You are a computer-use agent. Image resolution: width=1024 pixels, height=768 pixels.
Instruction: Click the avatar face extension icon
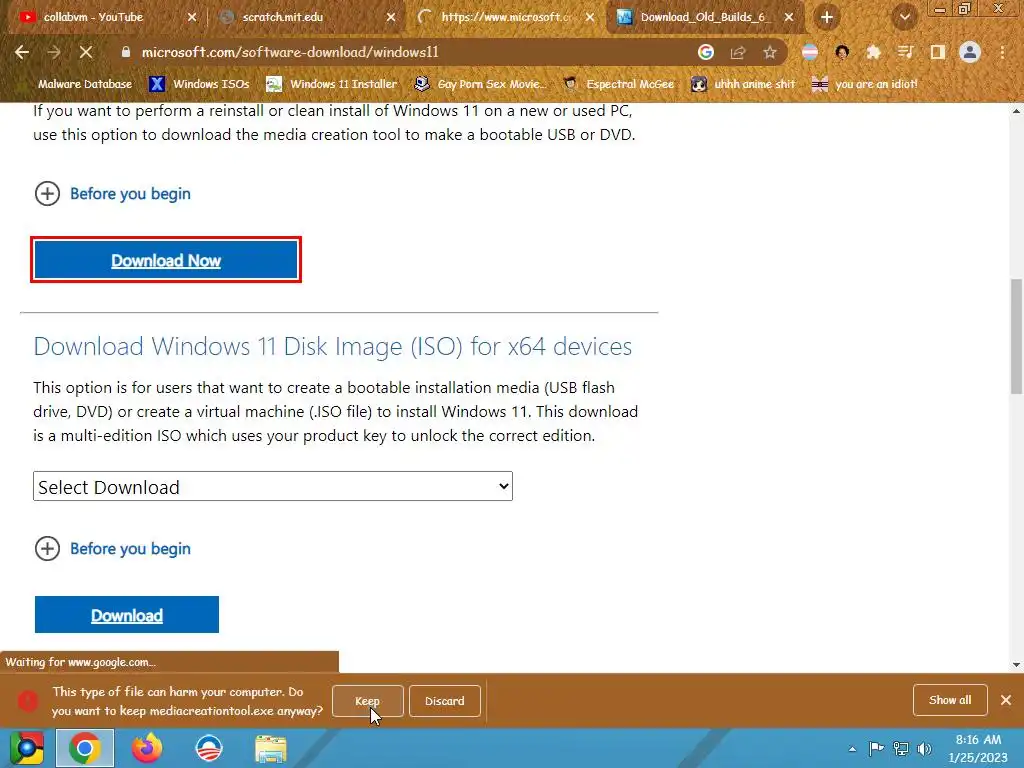pyautogui.click(x=842, y=52)
